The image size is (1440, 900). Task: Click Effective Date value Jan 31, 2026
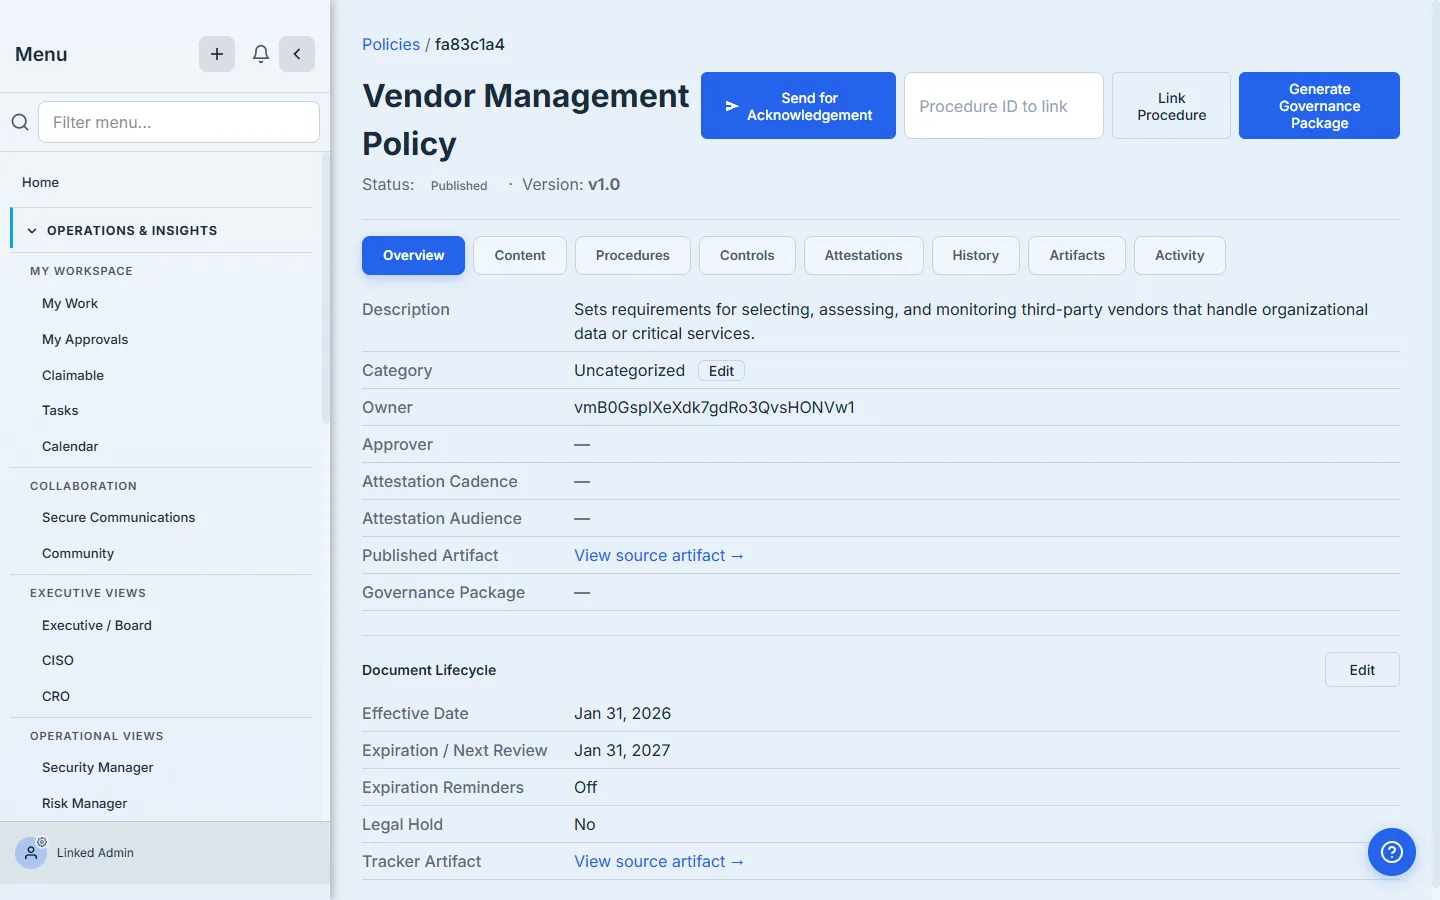coord(622,713)
